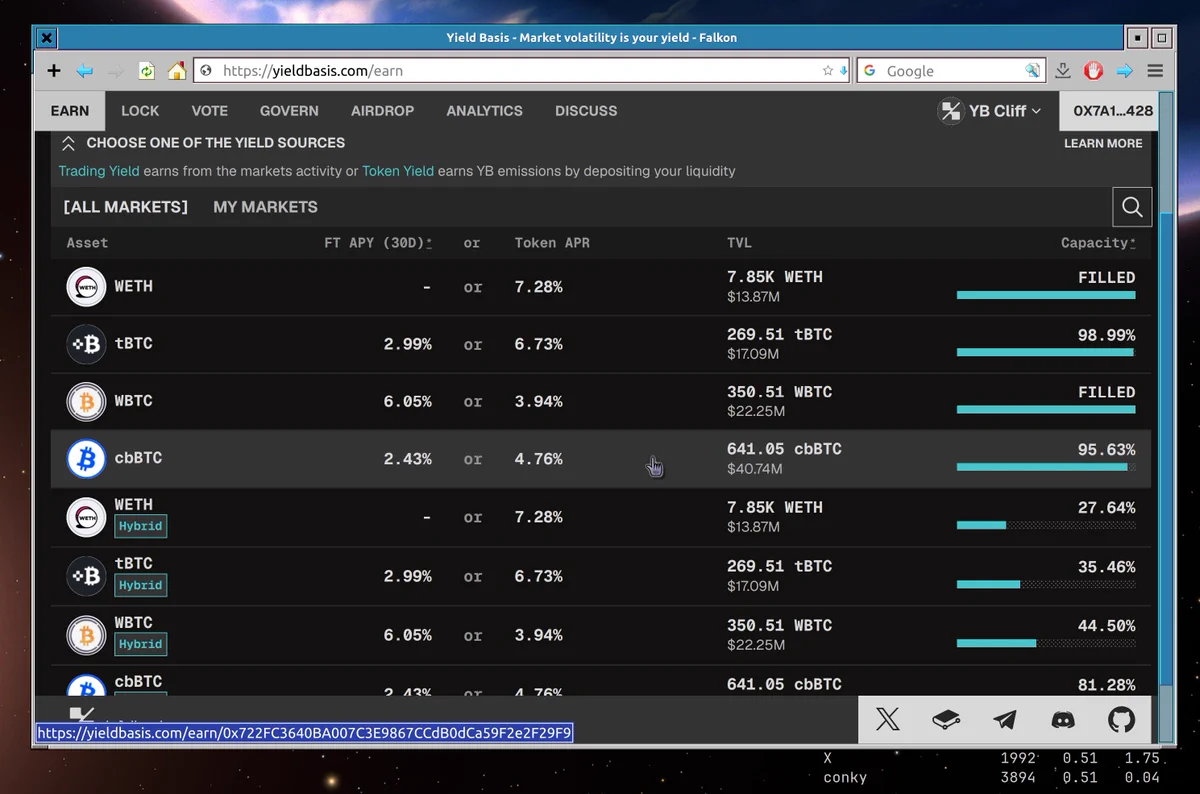Click the search magnifier in Google box
This screenshot has width=1200, height=794.
(1033, 71)
